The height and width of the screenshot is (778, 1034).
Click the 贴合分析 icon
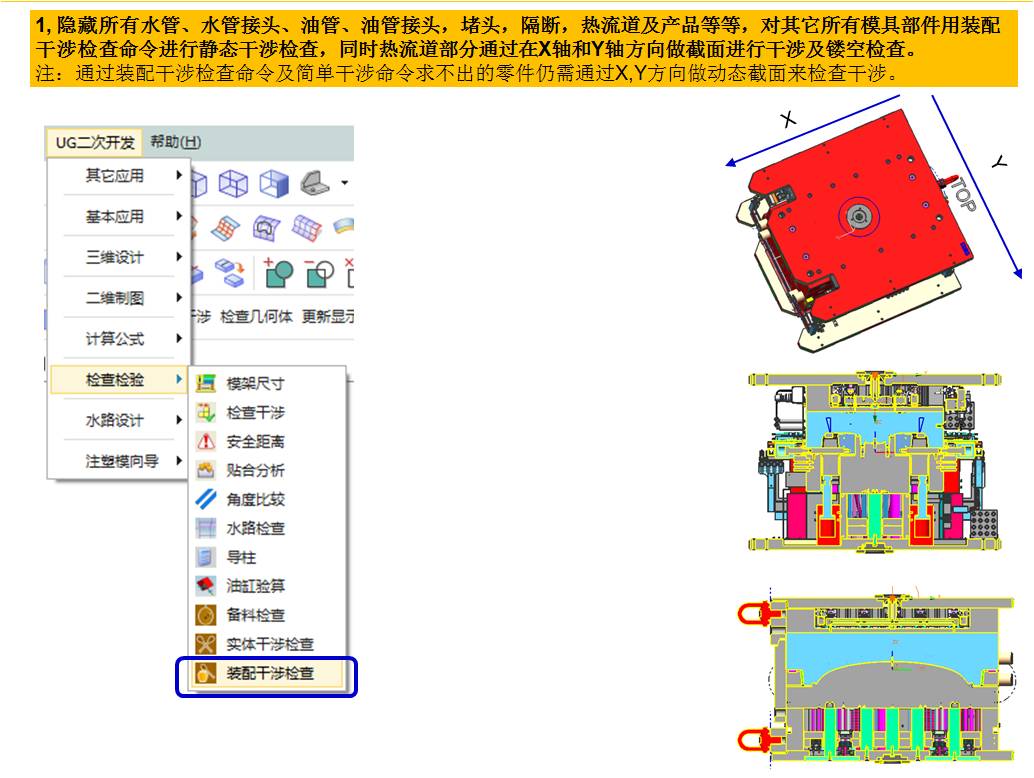click(206, 470)
